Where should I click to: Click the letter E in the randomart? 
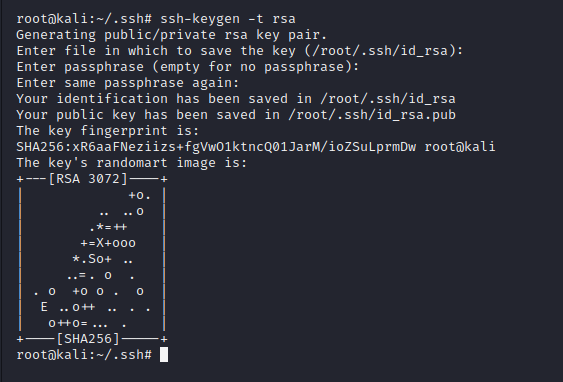[x=44, y=307]
